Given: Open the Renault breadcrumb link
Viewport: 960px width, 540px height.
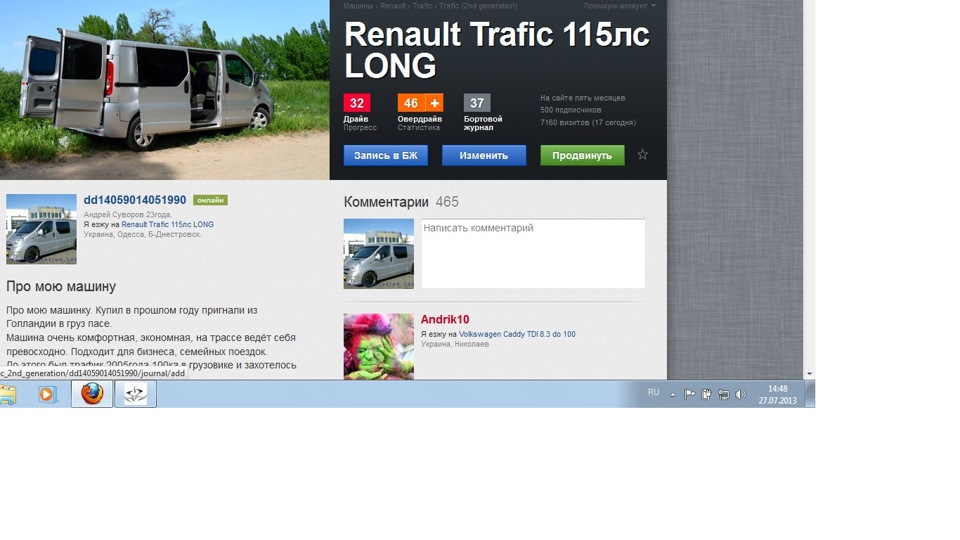Looking at the screenshot, I should 392,6.
